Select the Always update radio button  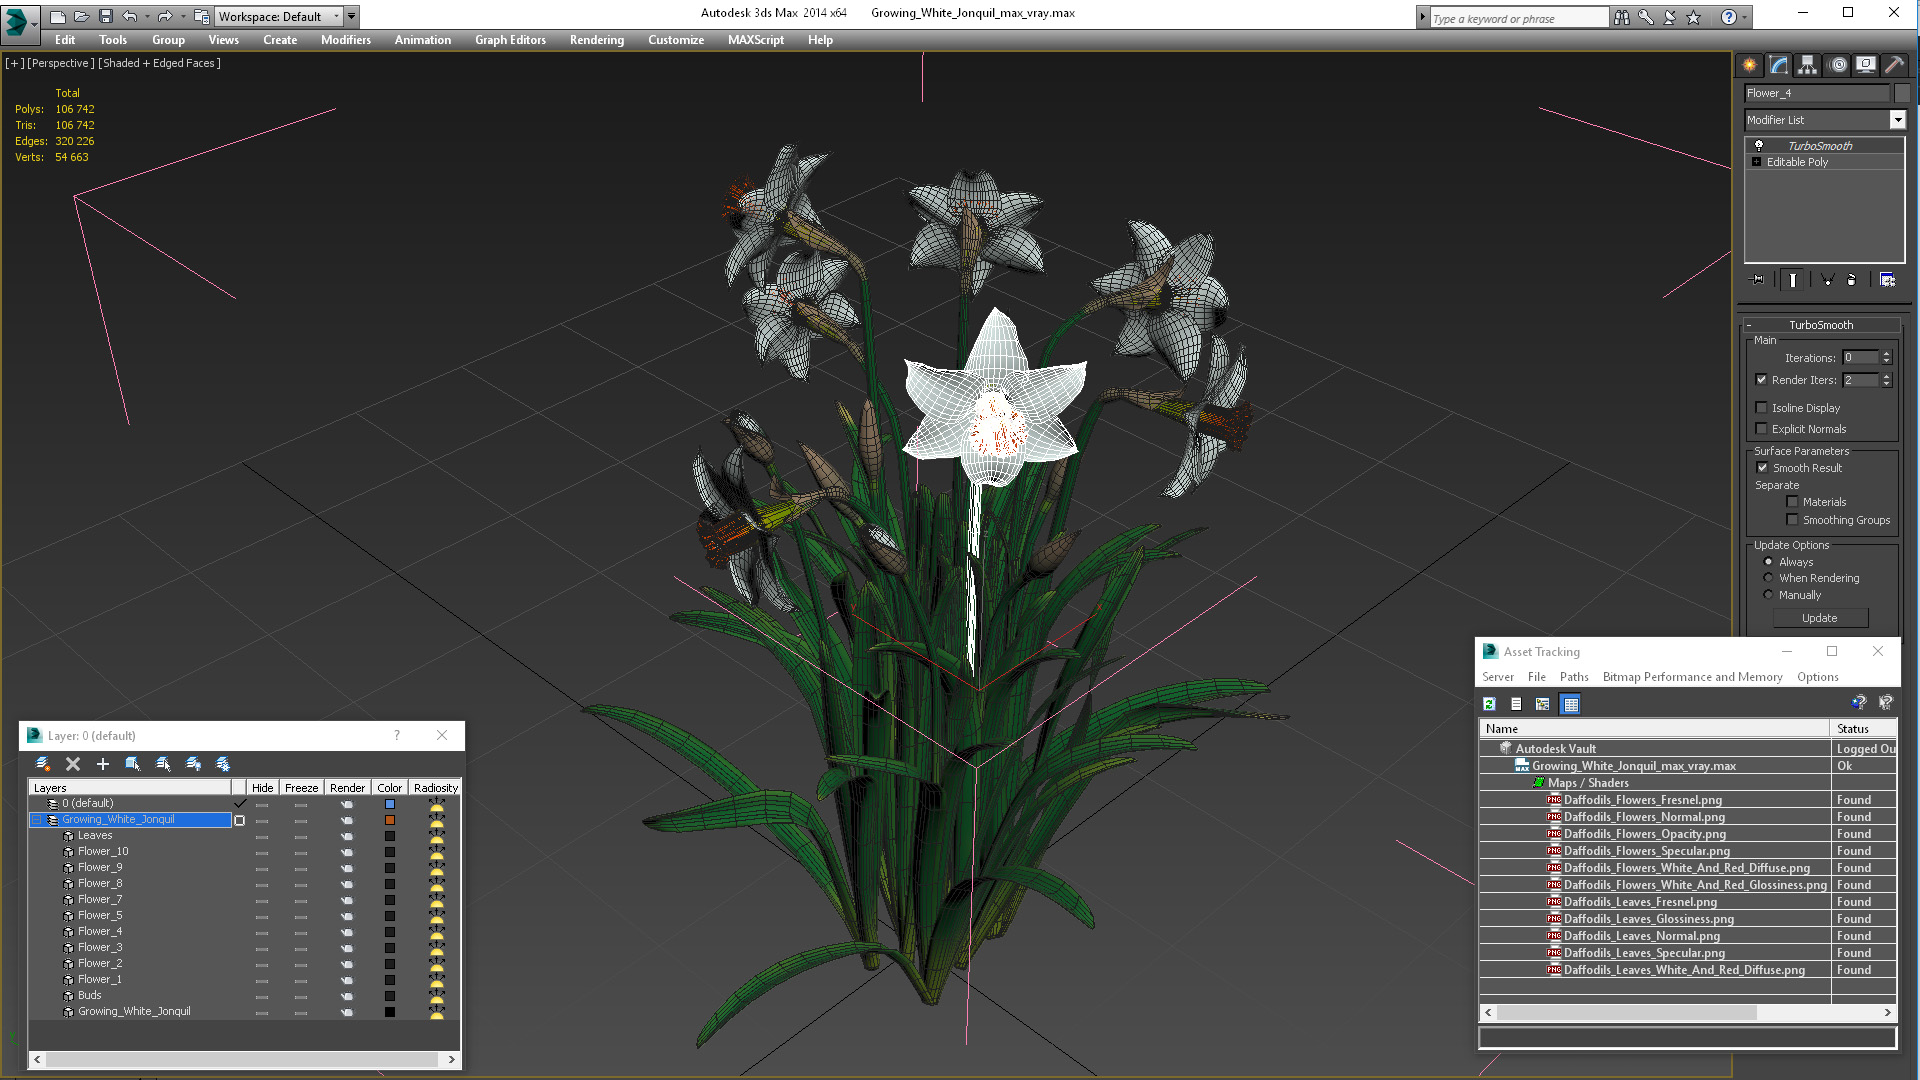click(1768, 562)
